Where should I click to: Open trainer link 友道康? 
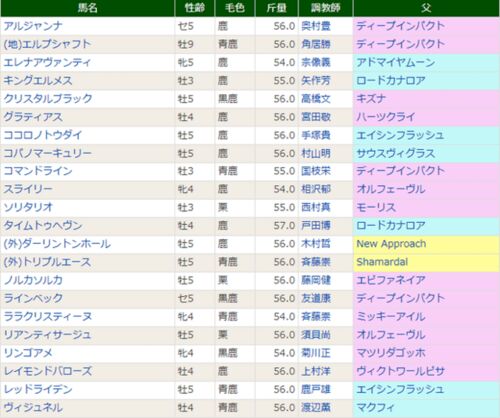click(x=316, y=298)
